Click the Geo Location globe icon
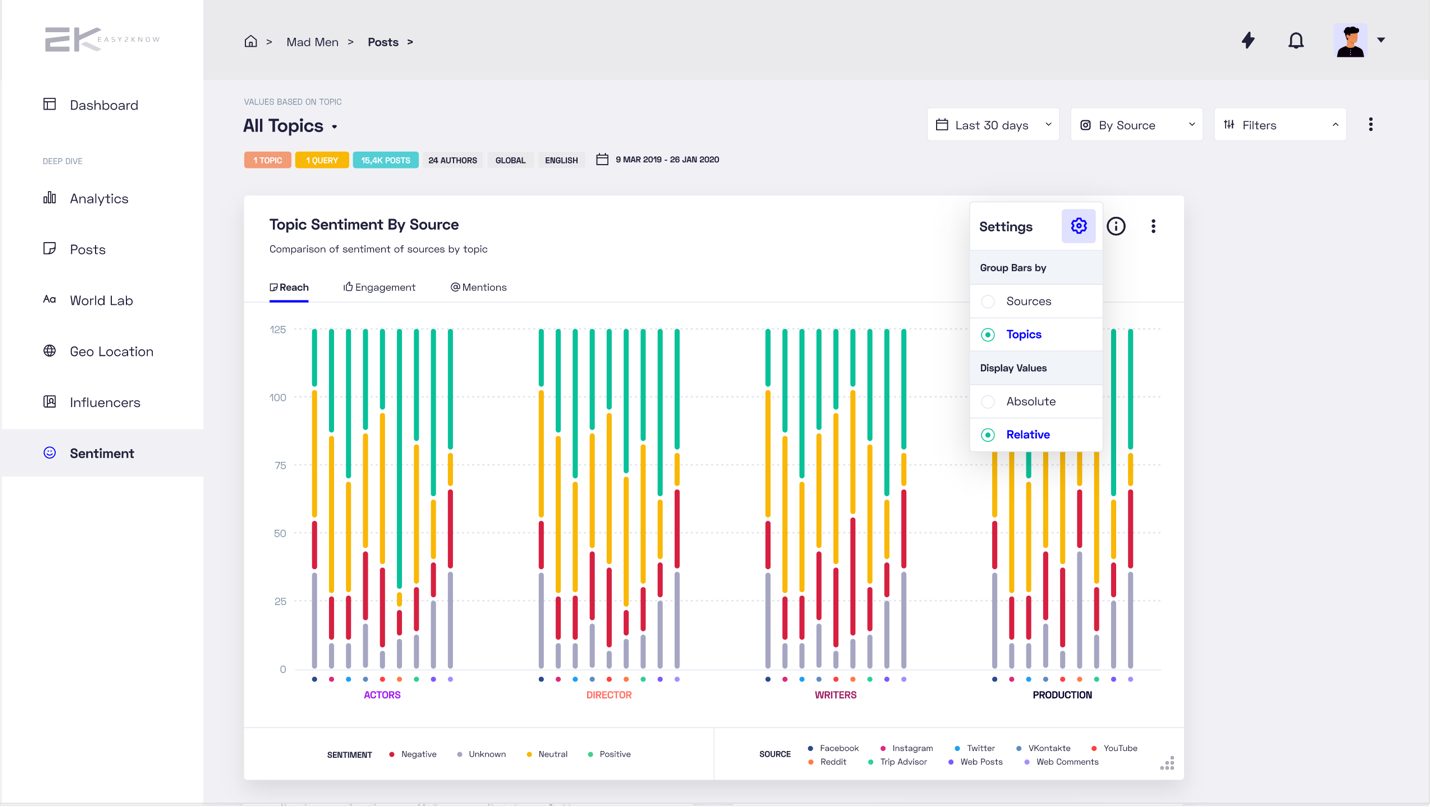 click(x=49, y=351)
